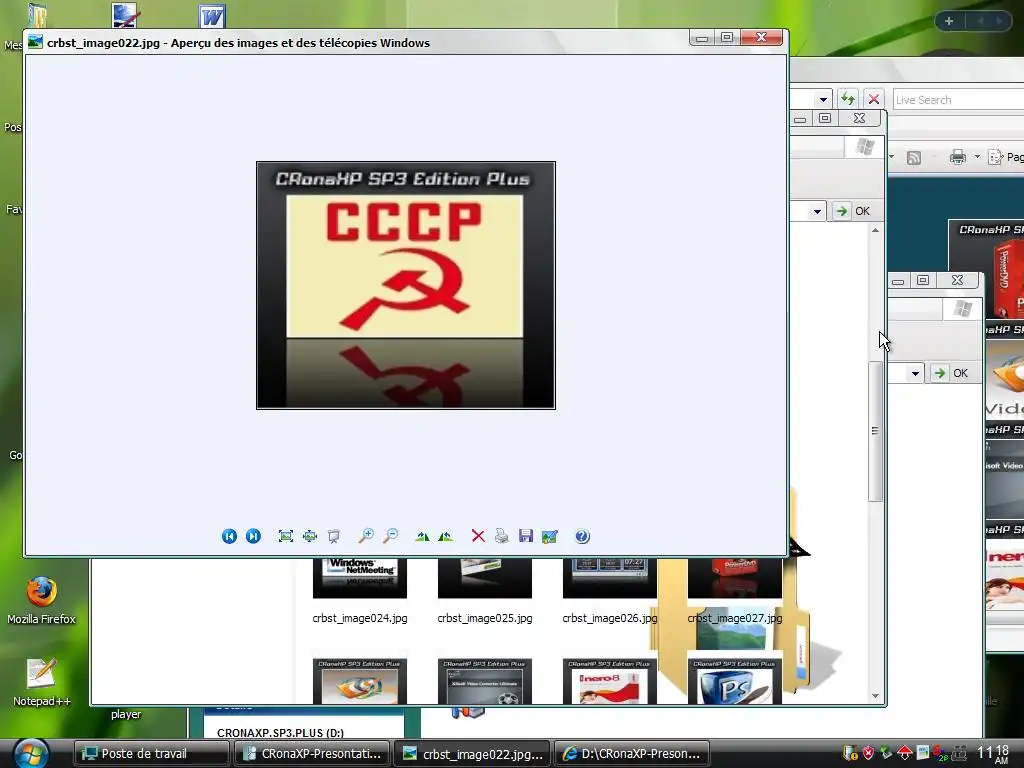This screenshot has height=768, width=1024.
Task: Expand address dropdown in the crbst thumbnails folder window
Action: (817, 211)
